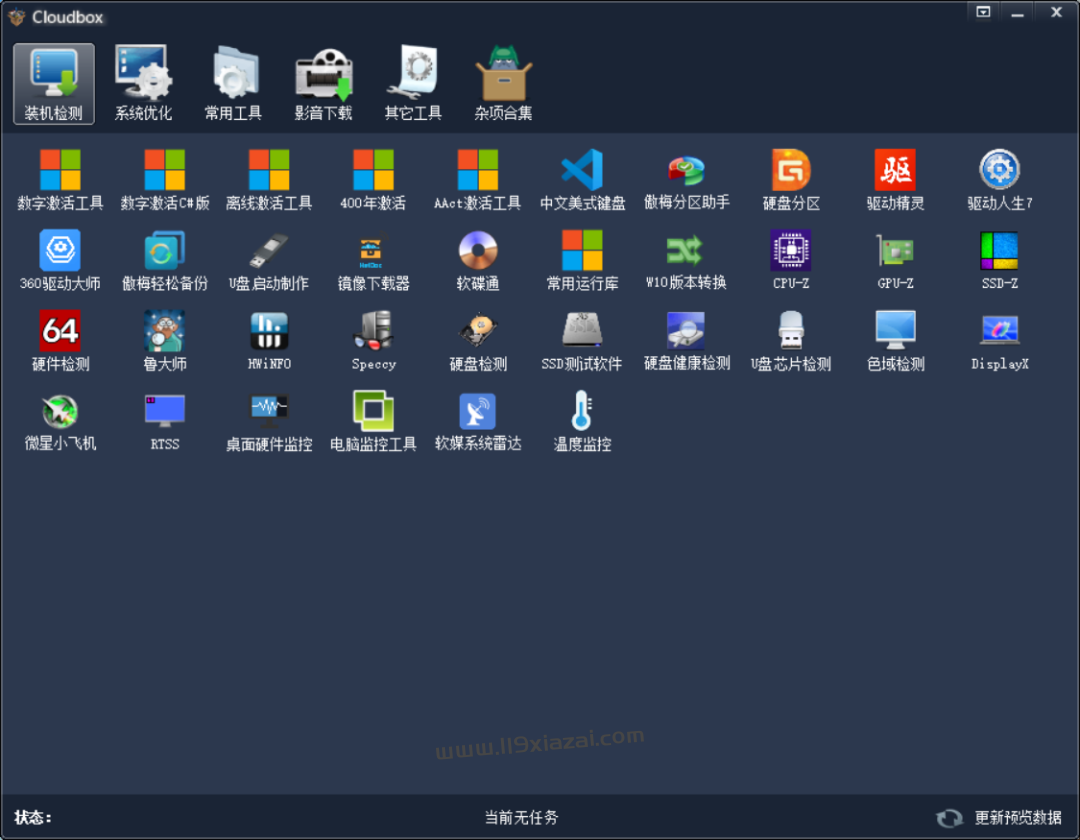
Task: Click the 离线激活工具 icon
Action: [269, 180]
